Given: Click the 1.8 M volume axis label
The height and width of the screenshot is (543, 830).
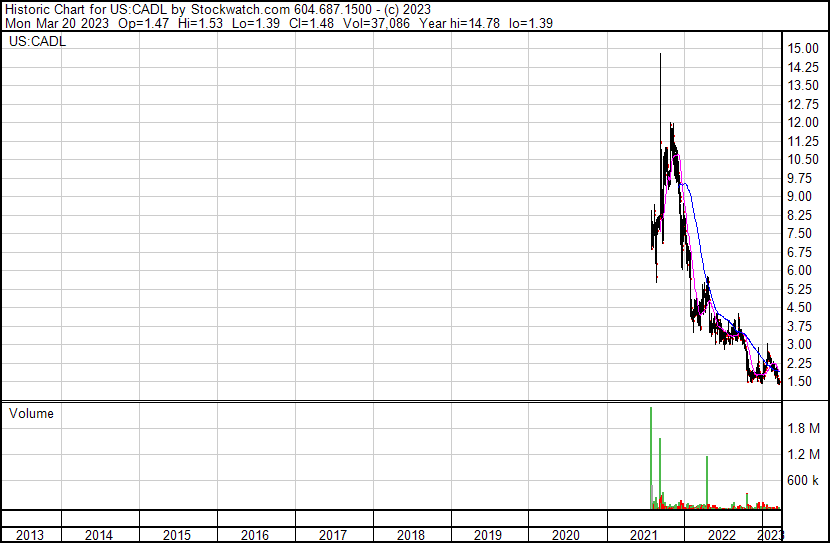Looking at the screenshot, I should [x=804, y=429].
